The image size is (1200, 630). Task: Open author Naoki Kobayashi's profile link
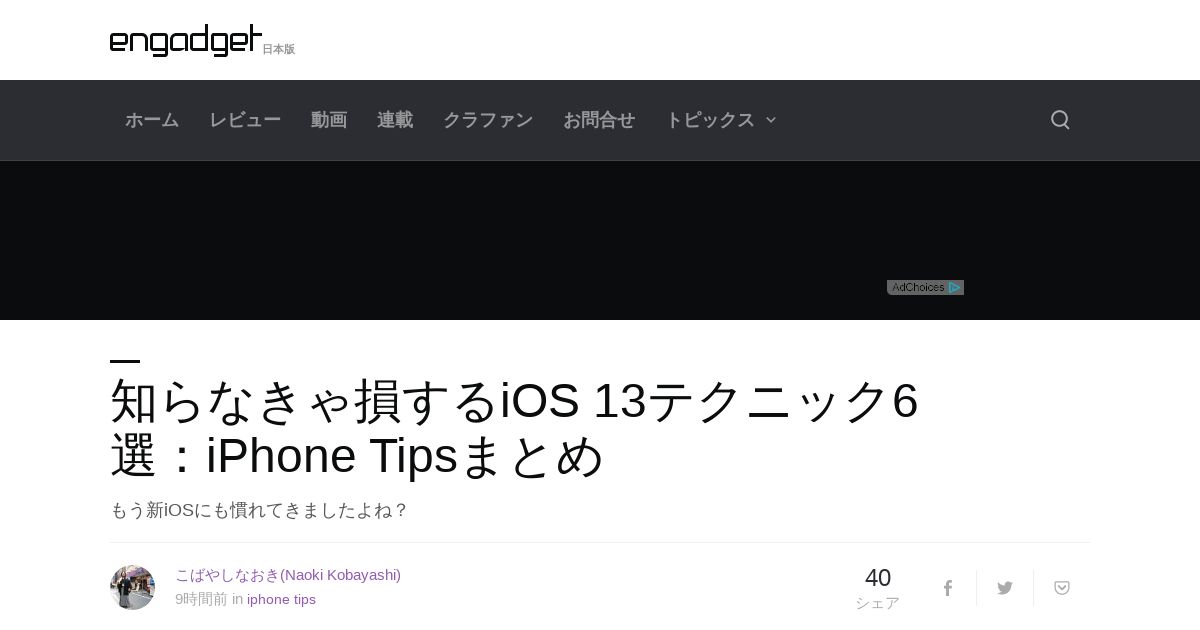tap(288, 575)
